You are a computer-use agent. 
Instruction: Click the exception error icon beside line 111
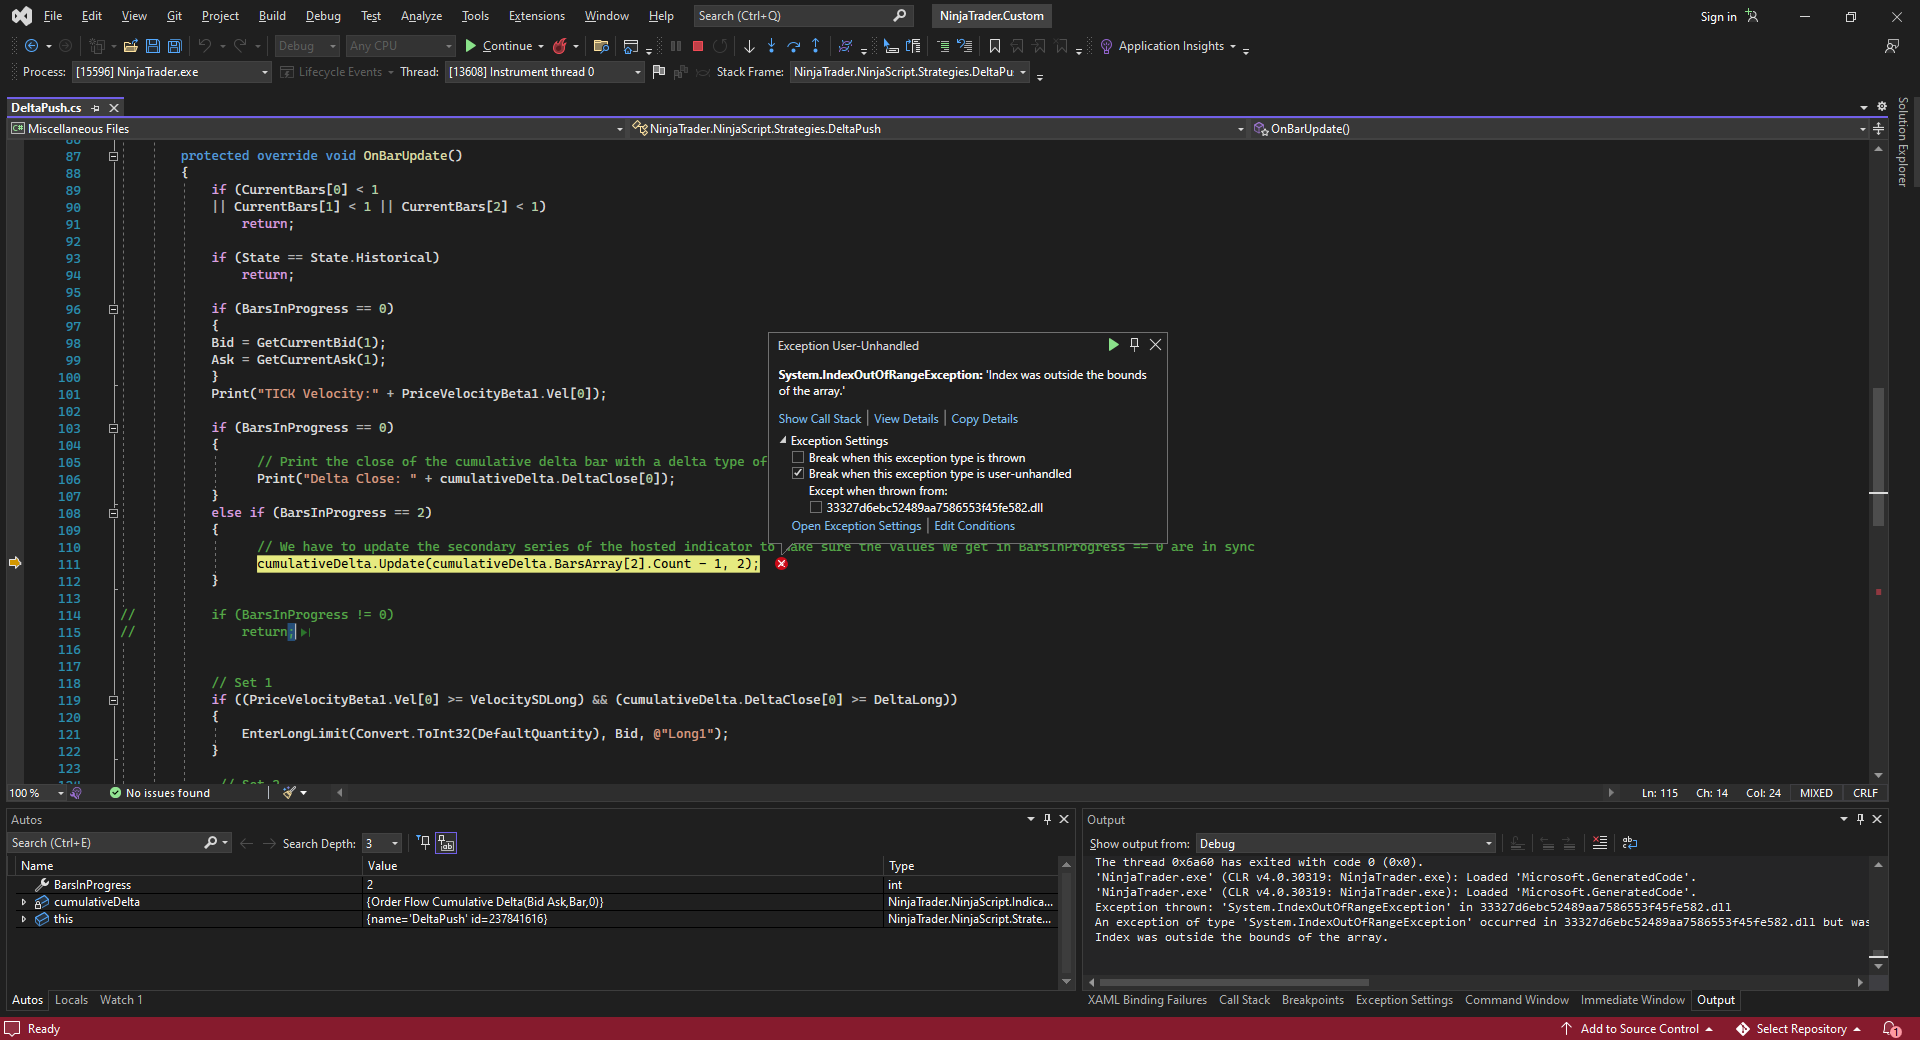[x=782, y=564]
